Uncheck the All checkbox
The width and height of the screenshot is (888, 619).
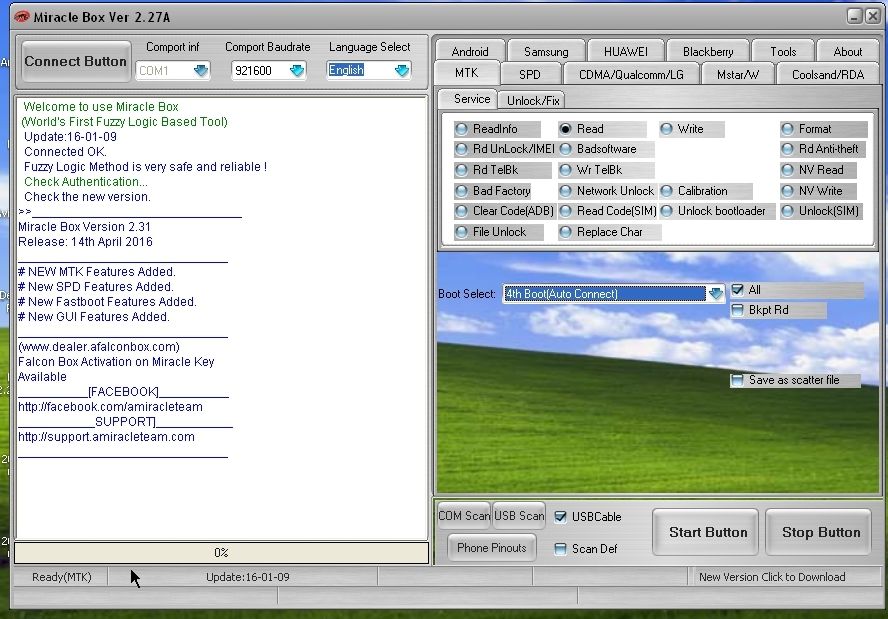pyautogui.click(x=737, y=290)
